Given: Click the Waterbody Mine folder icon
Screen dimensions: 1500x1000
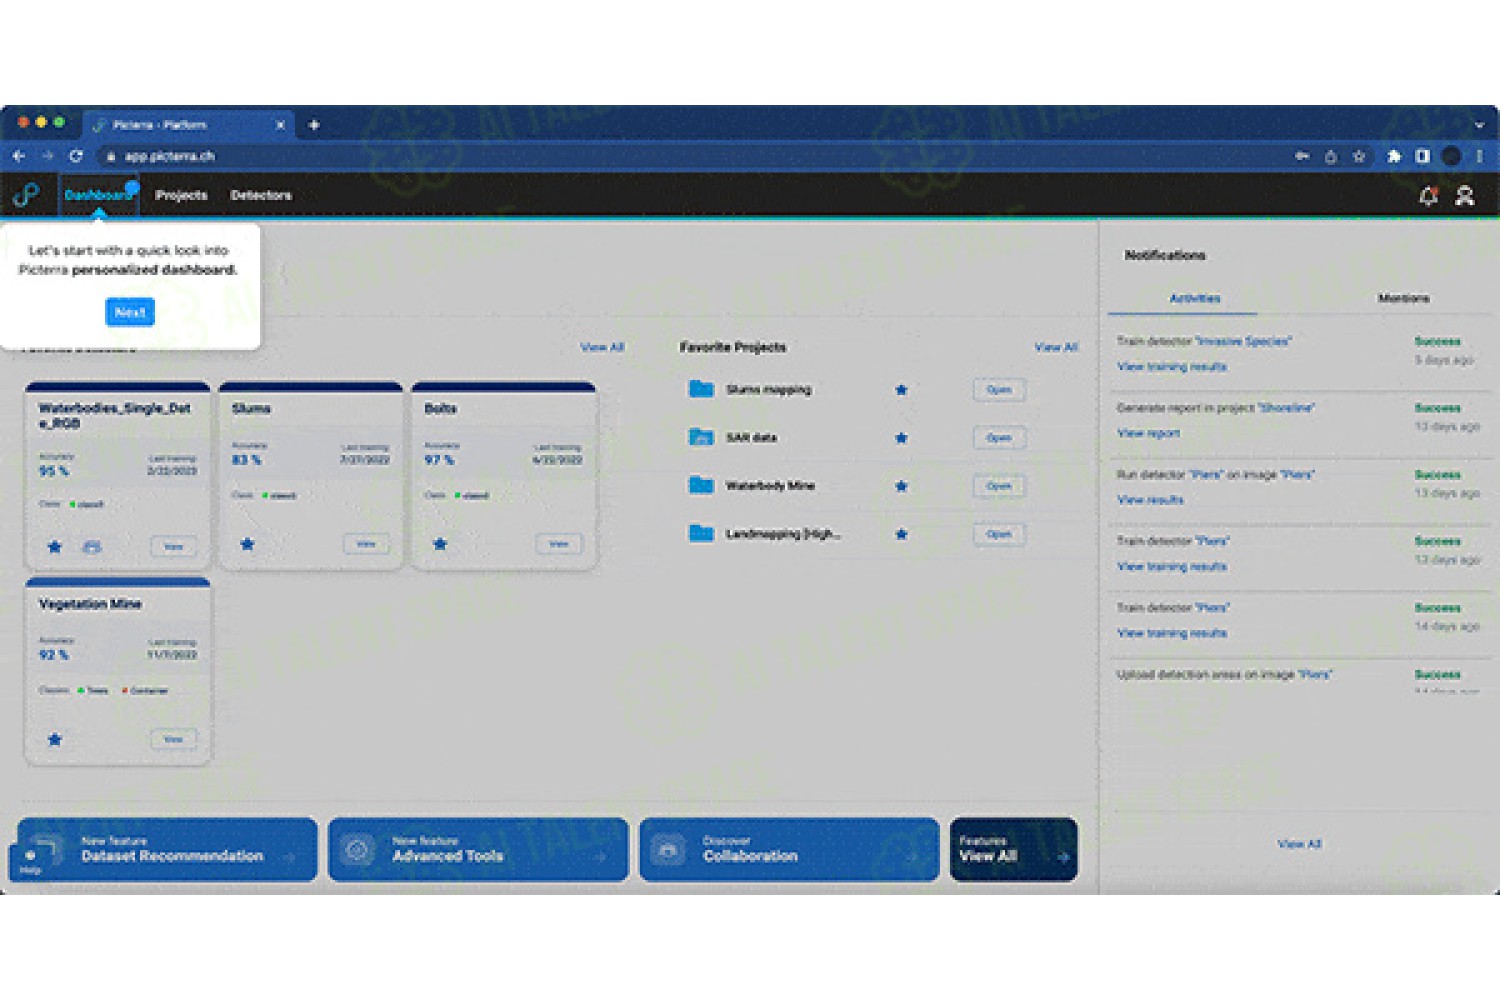Looking at the screenshot, I should [x=701, y=485].
